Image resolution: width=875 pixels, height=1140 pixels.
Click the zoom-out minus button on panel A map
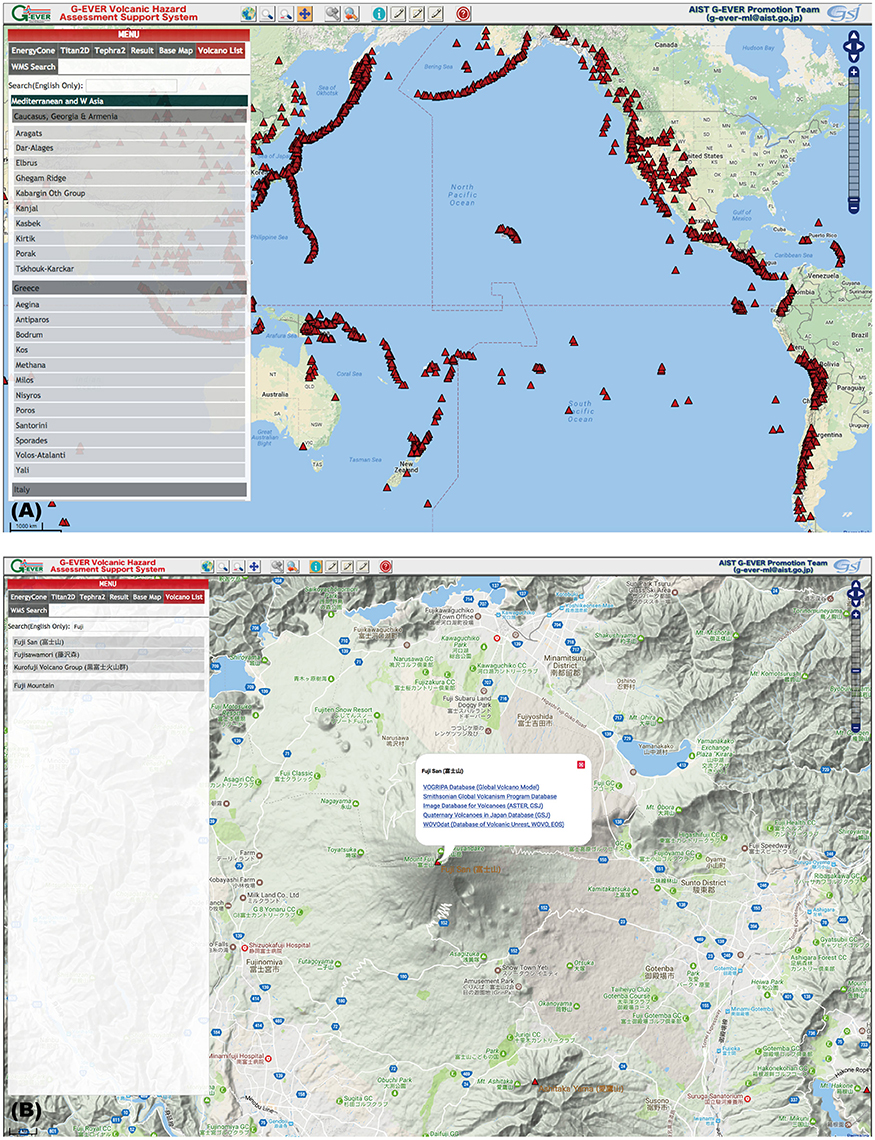(854, 209)
